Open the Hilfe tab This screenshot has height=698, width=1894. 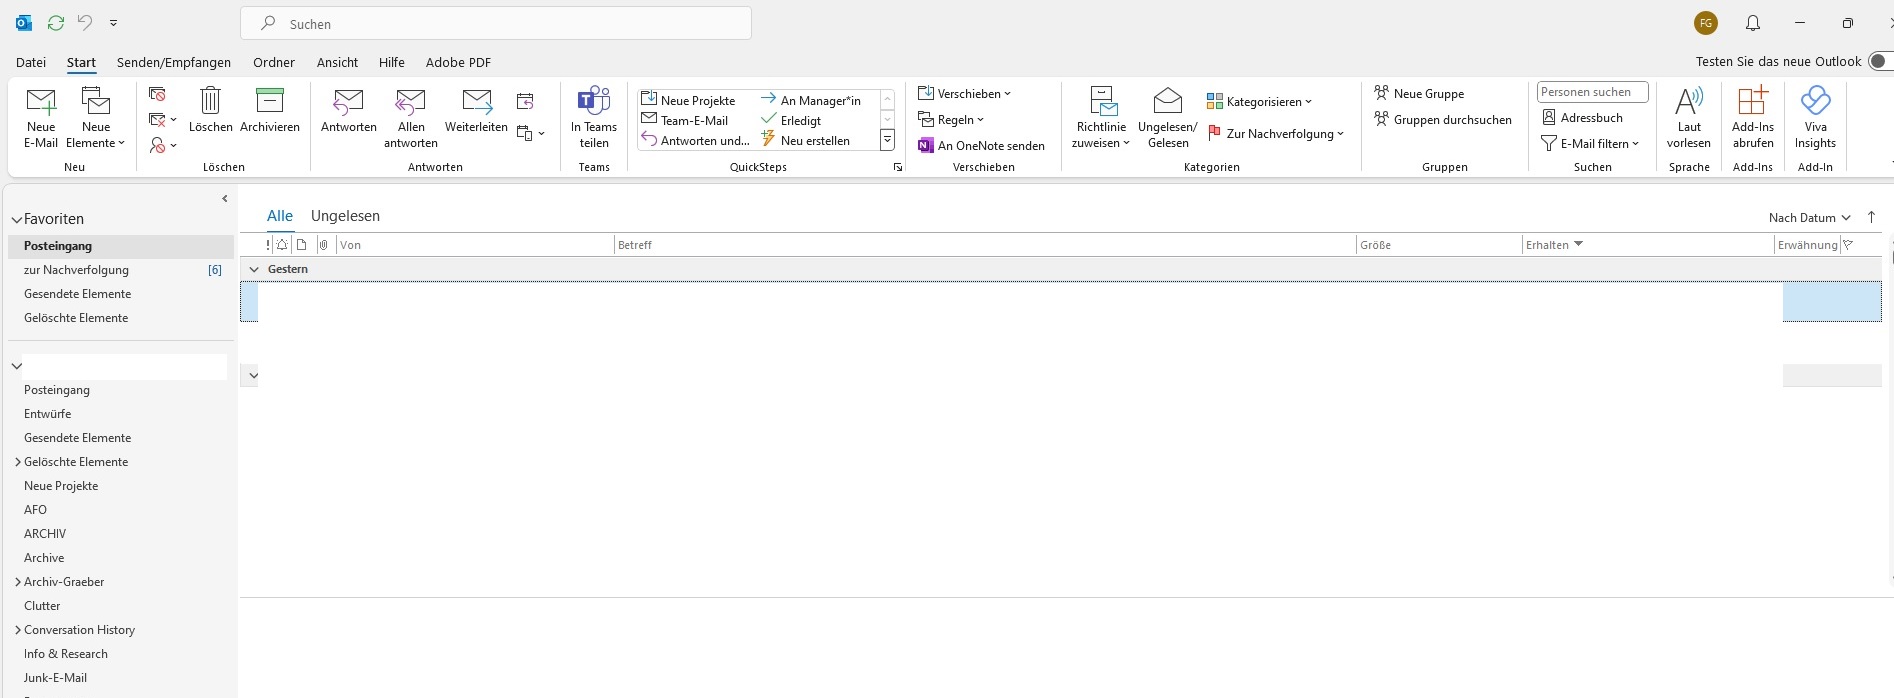click(x=392, y=62)
